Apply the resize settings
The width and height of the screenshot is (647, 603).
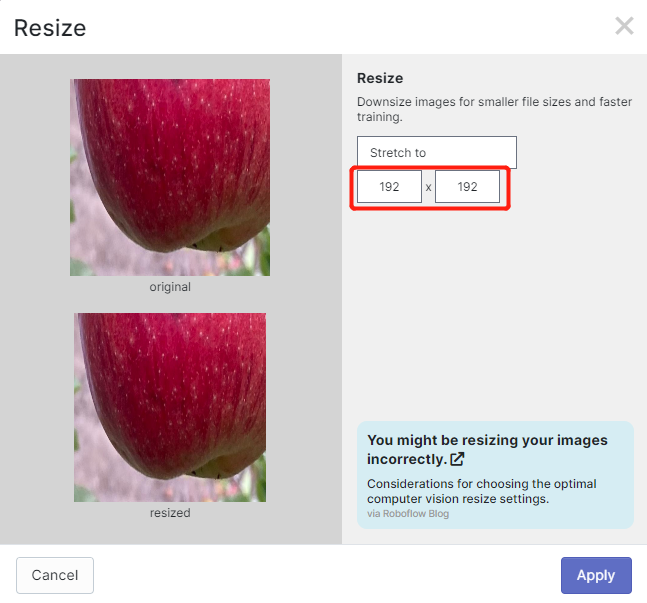(596, 575)
